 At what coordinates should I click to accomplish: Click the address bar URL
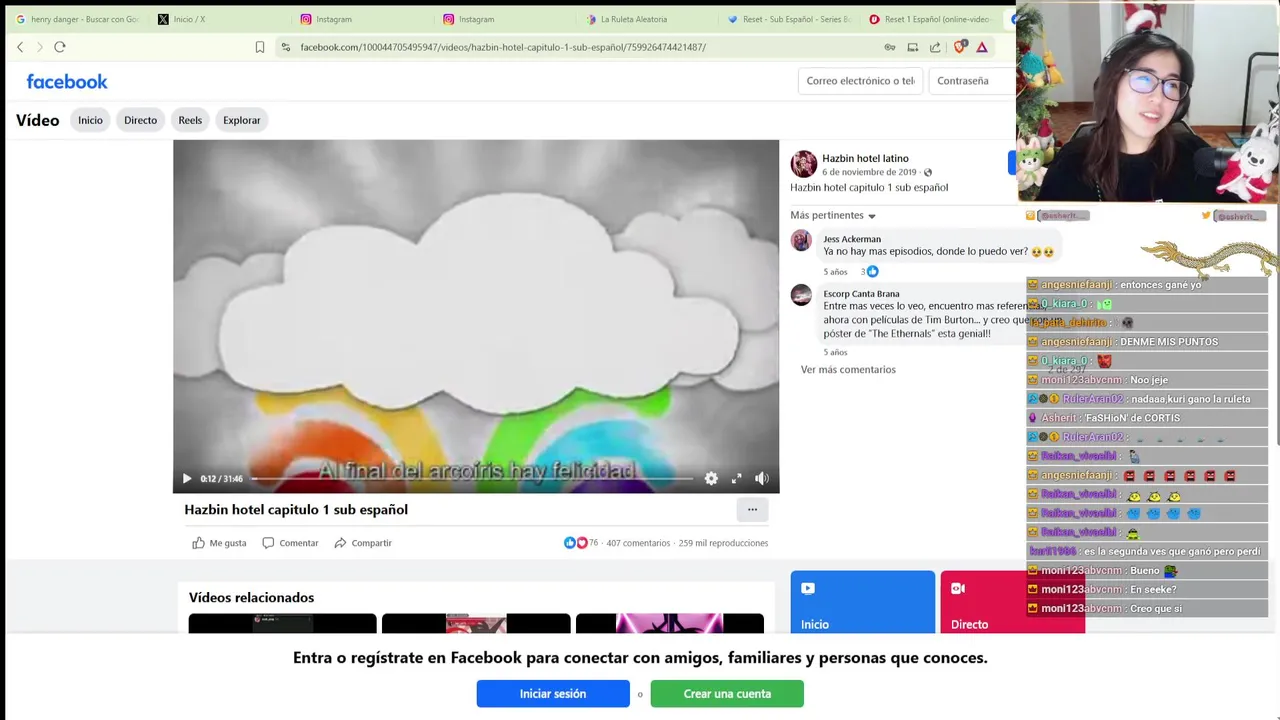click(503, 47)
